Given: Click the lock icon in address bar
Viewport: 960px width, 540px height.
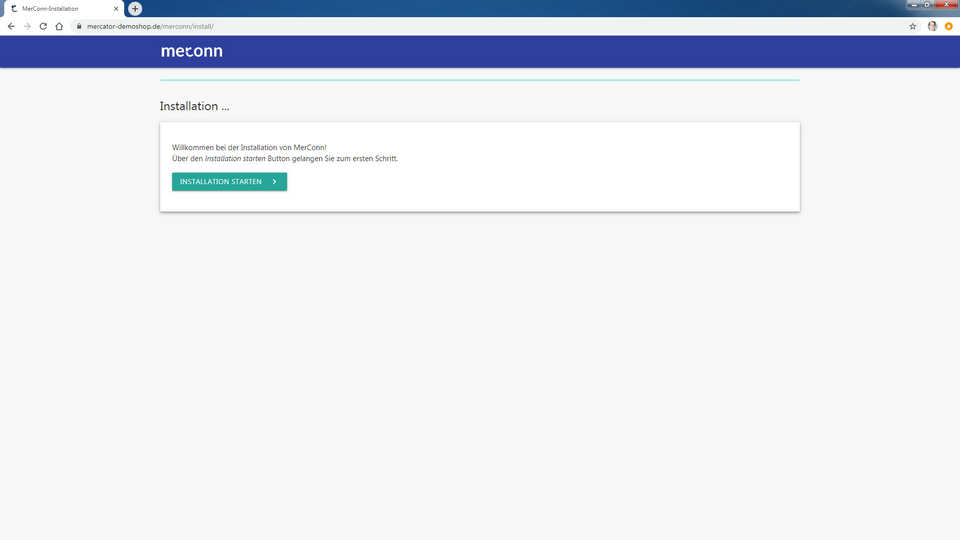Looking at the screenshot, I should 79,26.
